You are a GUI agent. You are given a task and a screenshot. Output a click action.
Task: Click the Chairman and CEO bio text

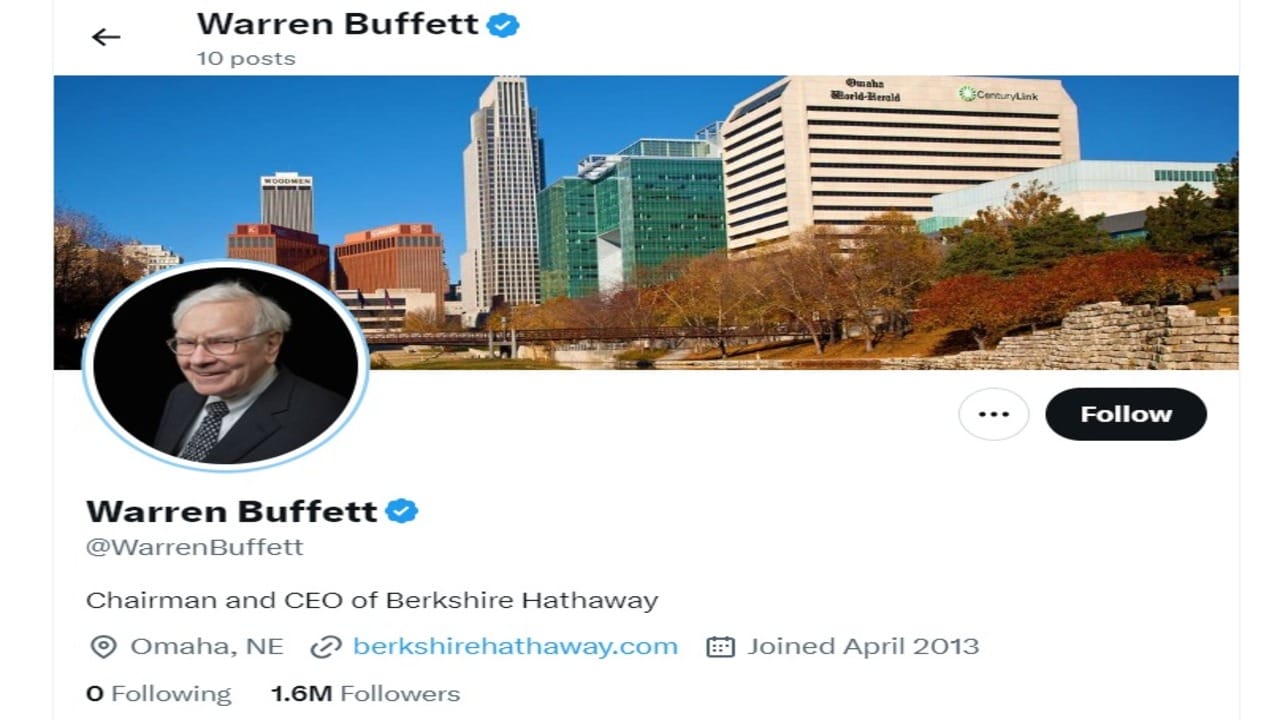click(372, 600)
